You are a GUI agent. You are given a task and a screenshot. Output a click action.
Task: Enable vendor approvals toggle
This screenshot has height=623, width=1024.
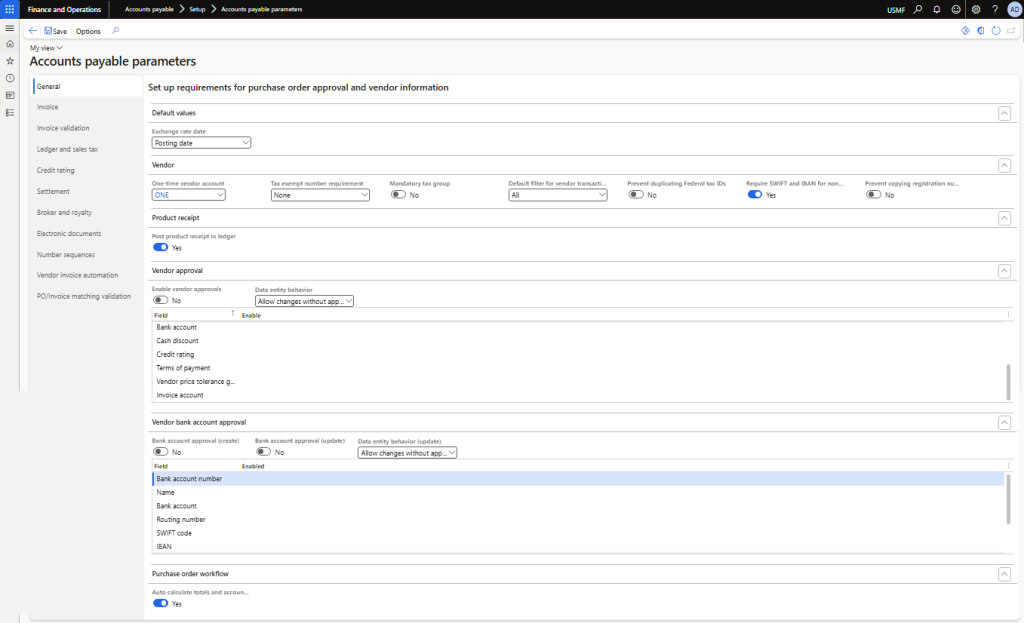click(160, 300)
